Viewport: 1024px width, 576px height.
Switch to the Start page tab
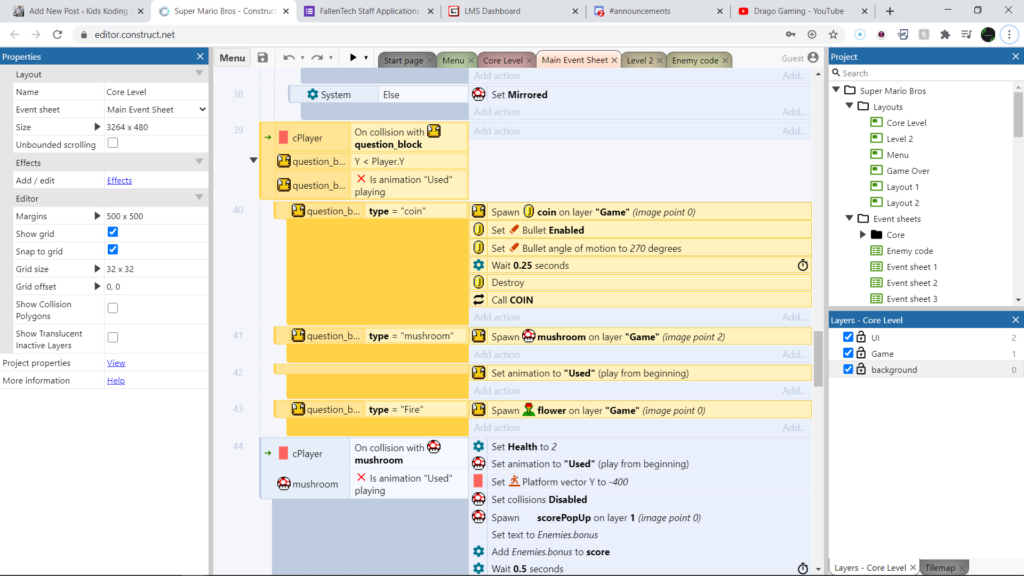tap(403, 60)
